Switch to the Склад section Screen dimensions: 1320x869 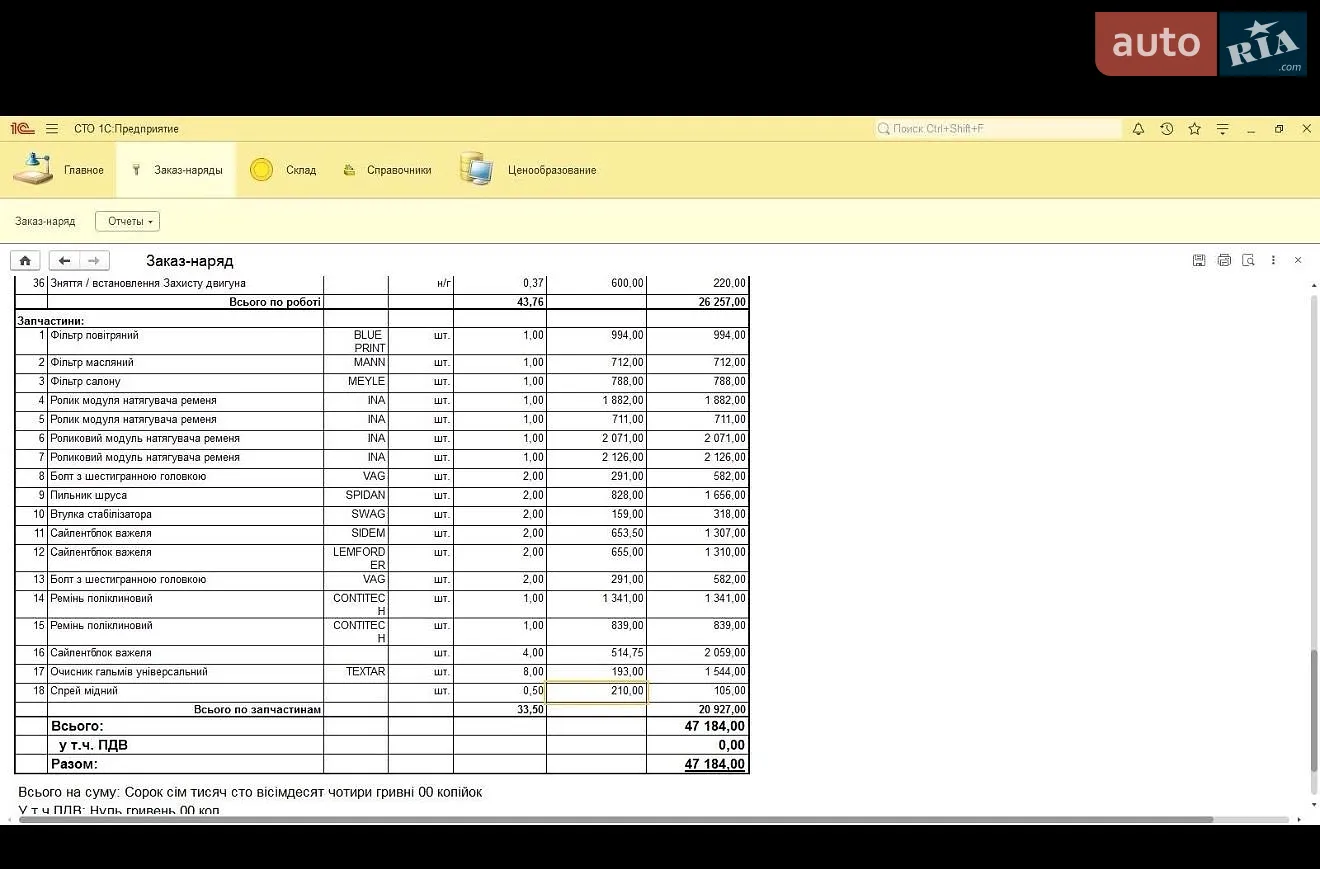click(283, 170)
